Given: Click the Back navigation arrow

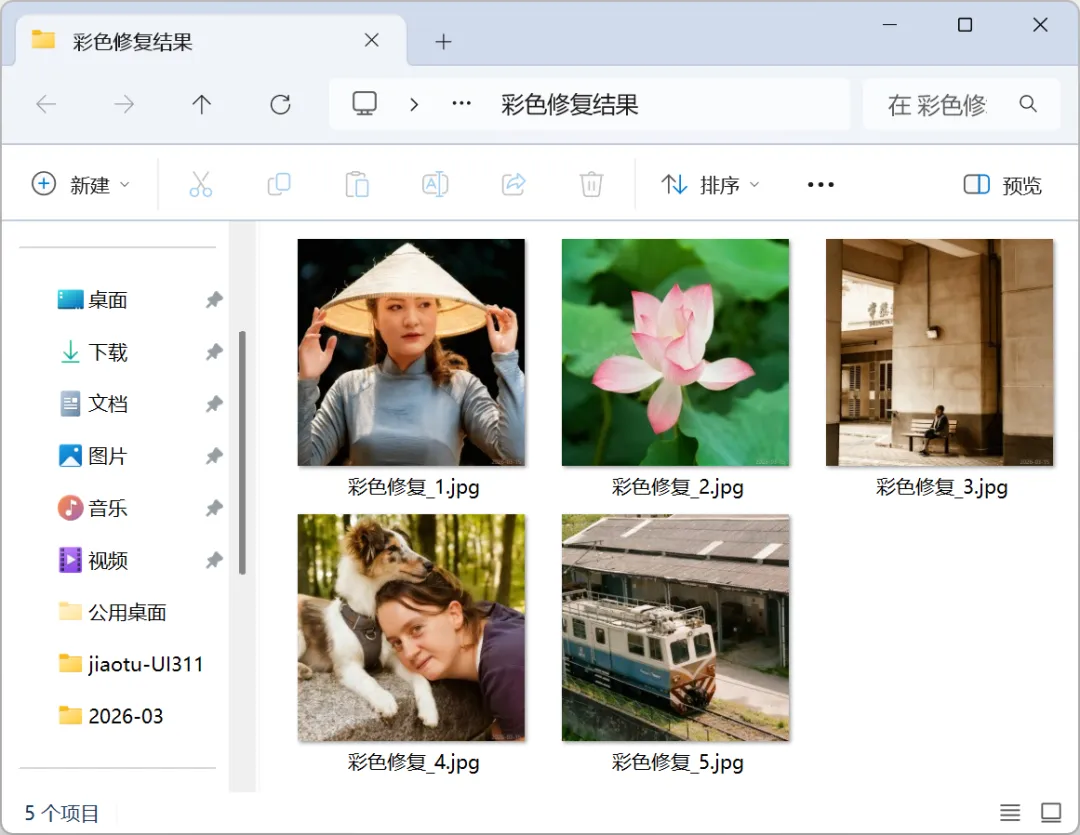Looking at the screenshot, I should click(46, 105).
